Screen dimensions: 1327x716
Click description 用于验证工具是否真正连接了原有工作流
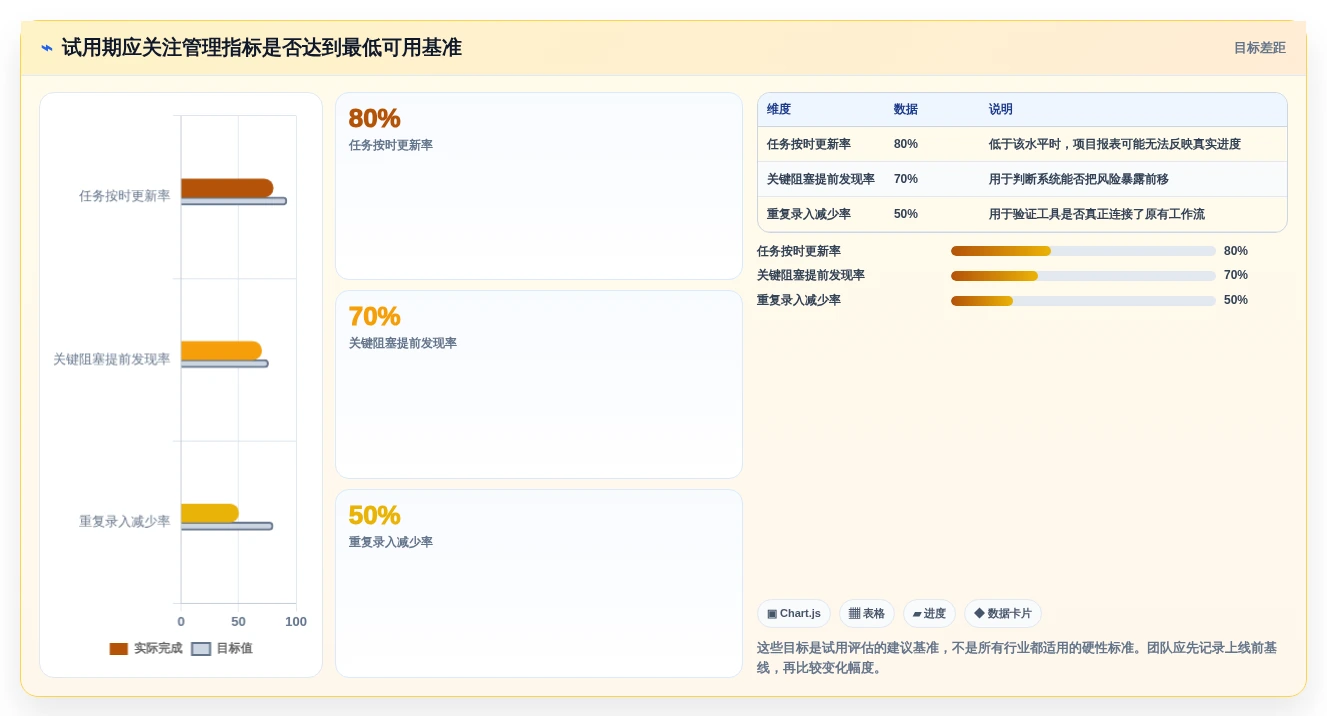pyautogui.click(x=1097, y=214)
